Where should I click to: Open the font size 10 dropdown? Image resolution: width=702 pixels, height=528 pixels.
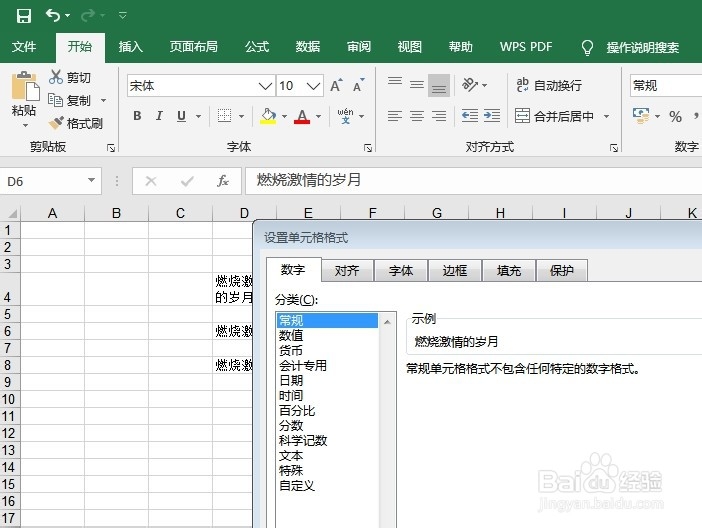tap(314, 86)
